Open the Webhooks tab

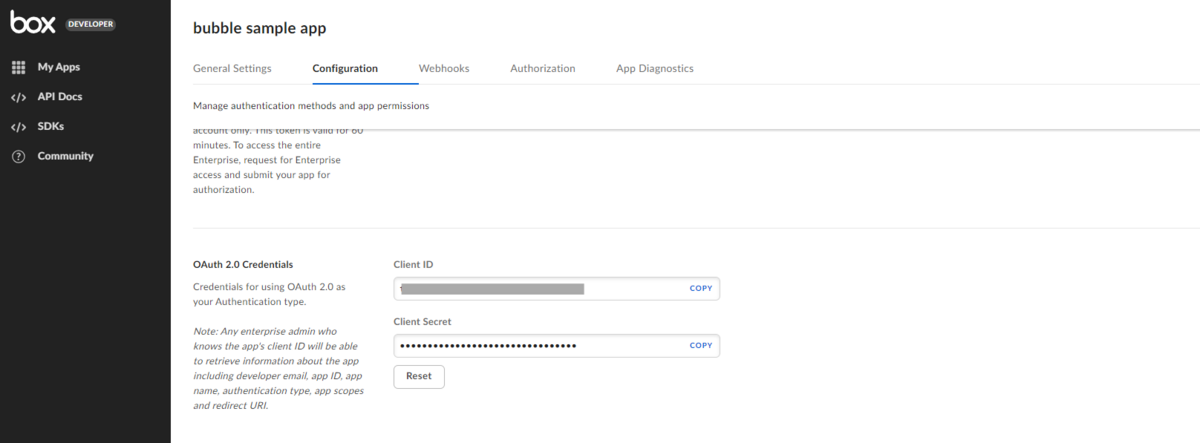tap(444, 69)
